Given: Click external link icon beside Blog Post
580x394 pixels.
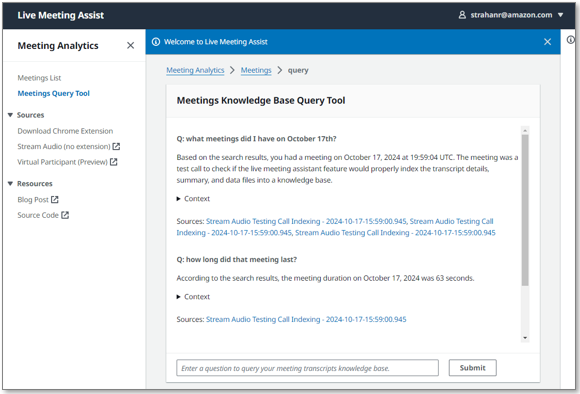Looking at the screenshot, I should click(55, 199).
